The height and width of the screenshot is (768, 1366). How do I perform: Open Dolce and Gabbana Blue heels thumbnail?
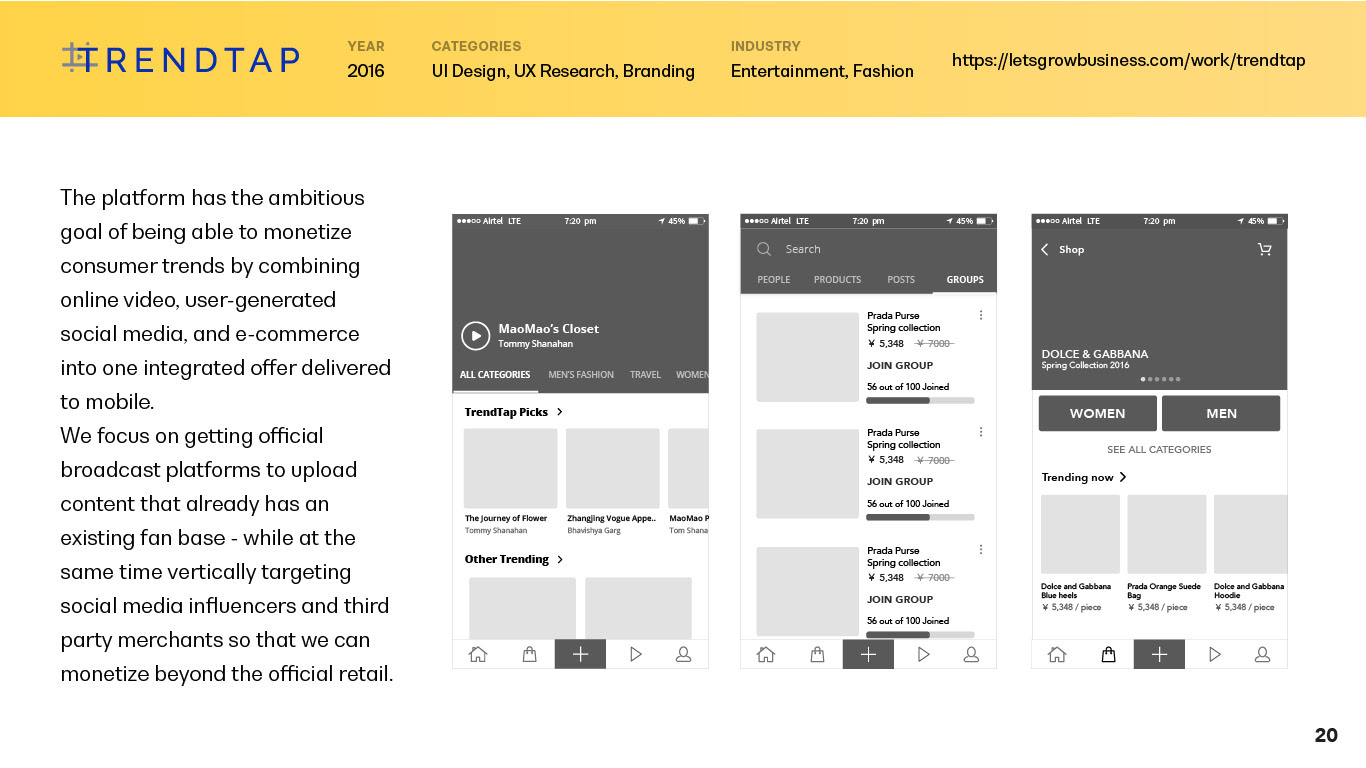[1080, 534]
